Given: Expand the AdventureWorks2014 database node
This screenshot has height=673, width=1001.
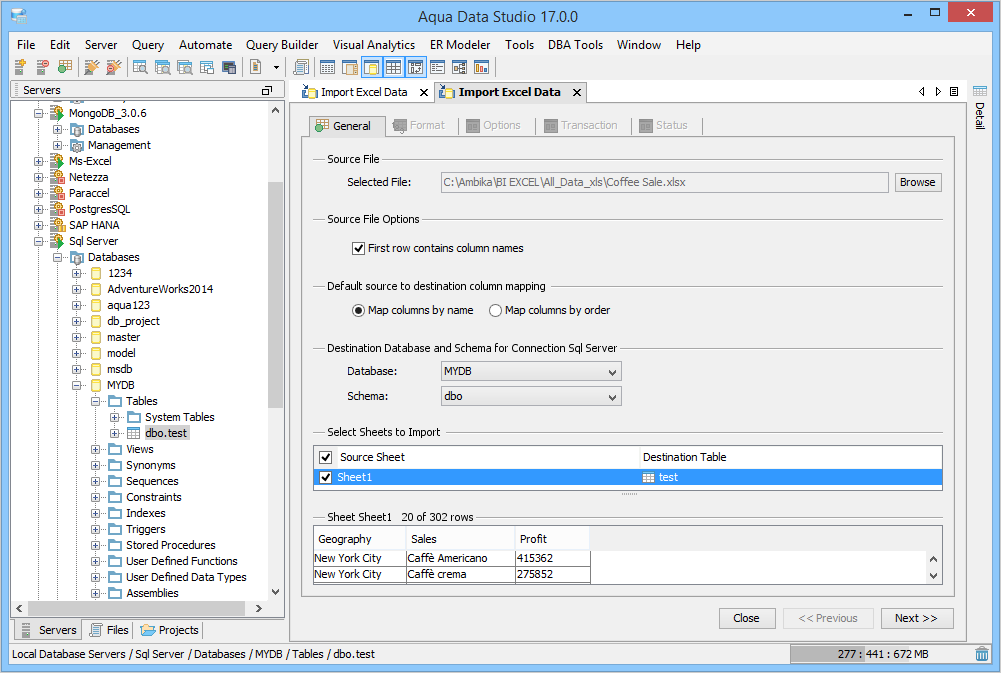Looking at the screenshot, I should [77, 289].
